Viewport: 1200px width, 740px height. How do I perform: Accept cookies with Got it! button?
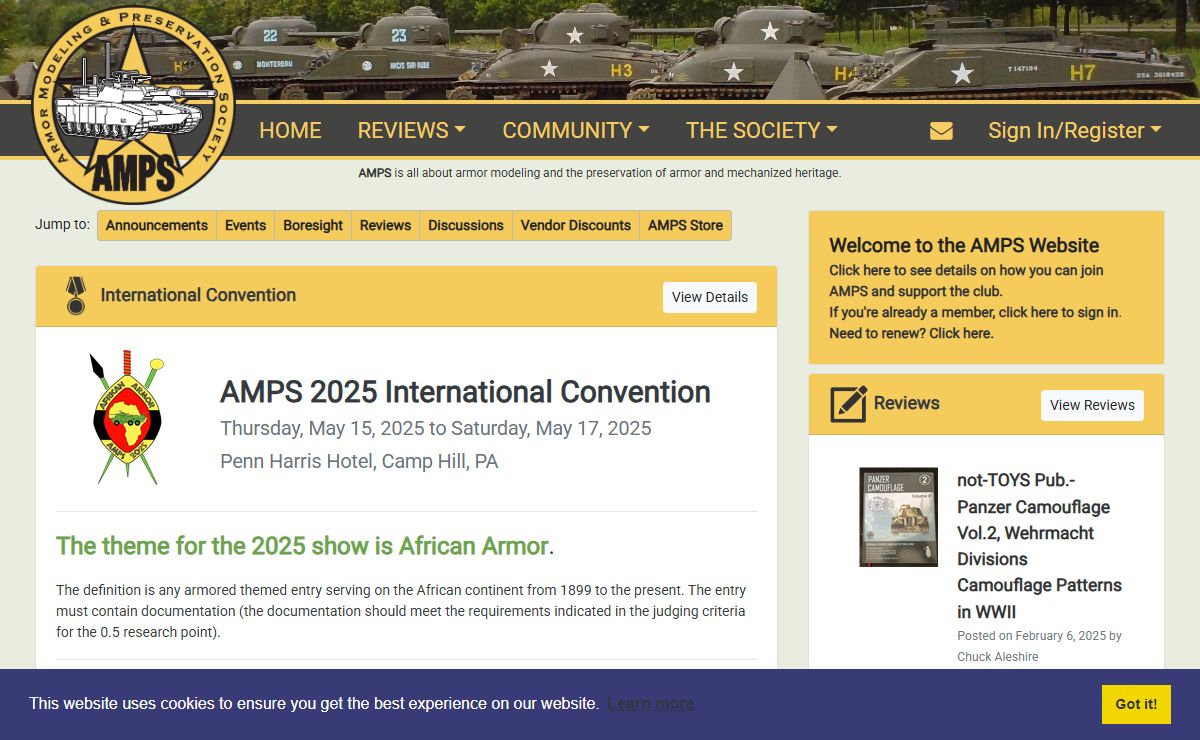pos(1136,704)
